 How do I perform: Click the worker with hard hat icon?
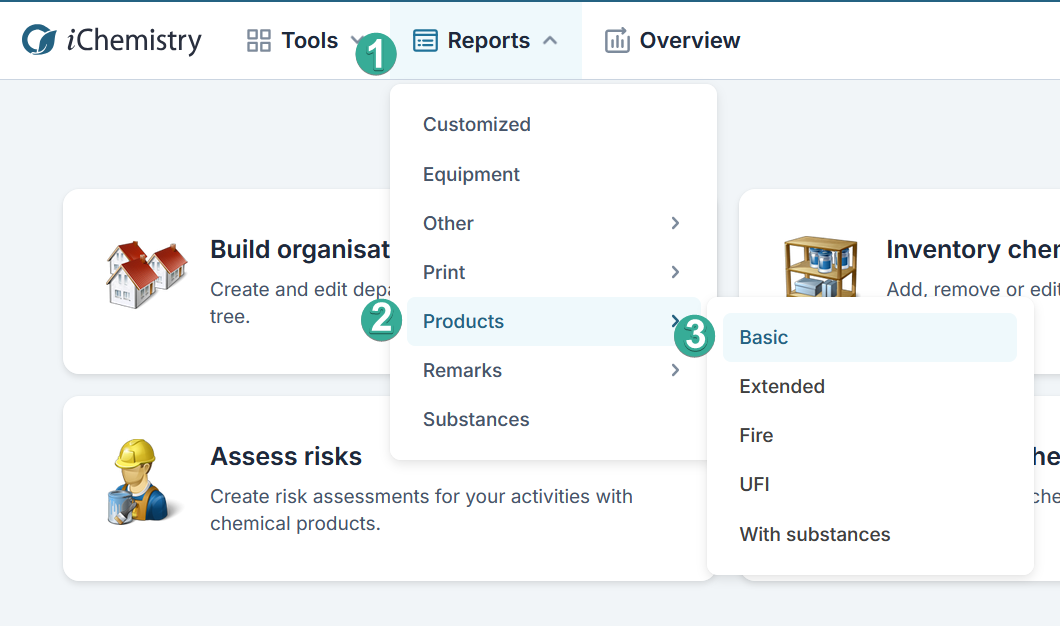point(142,481)
